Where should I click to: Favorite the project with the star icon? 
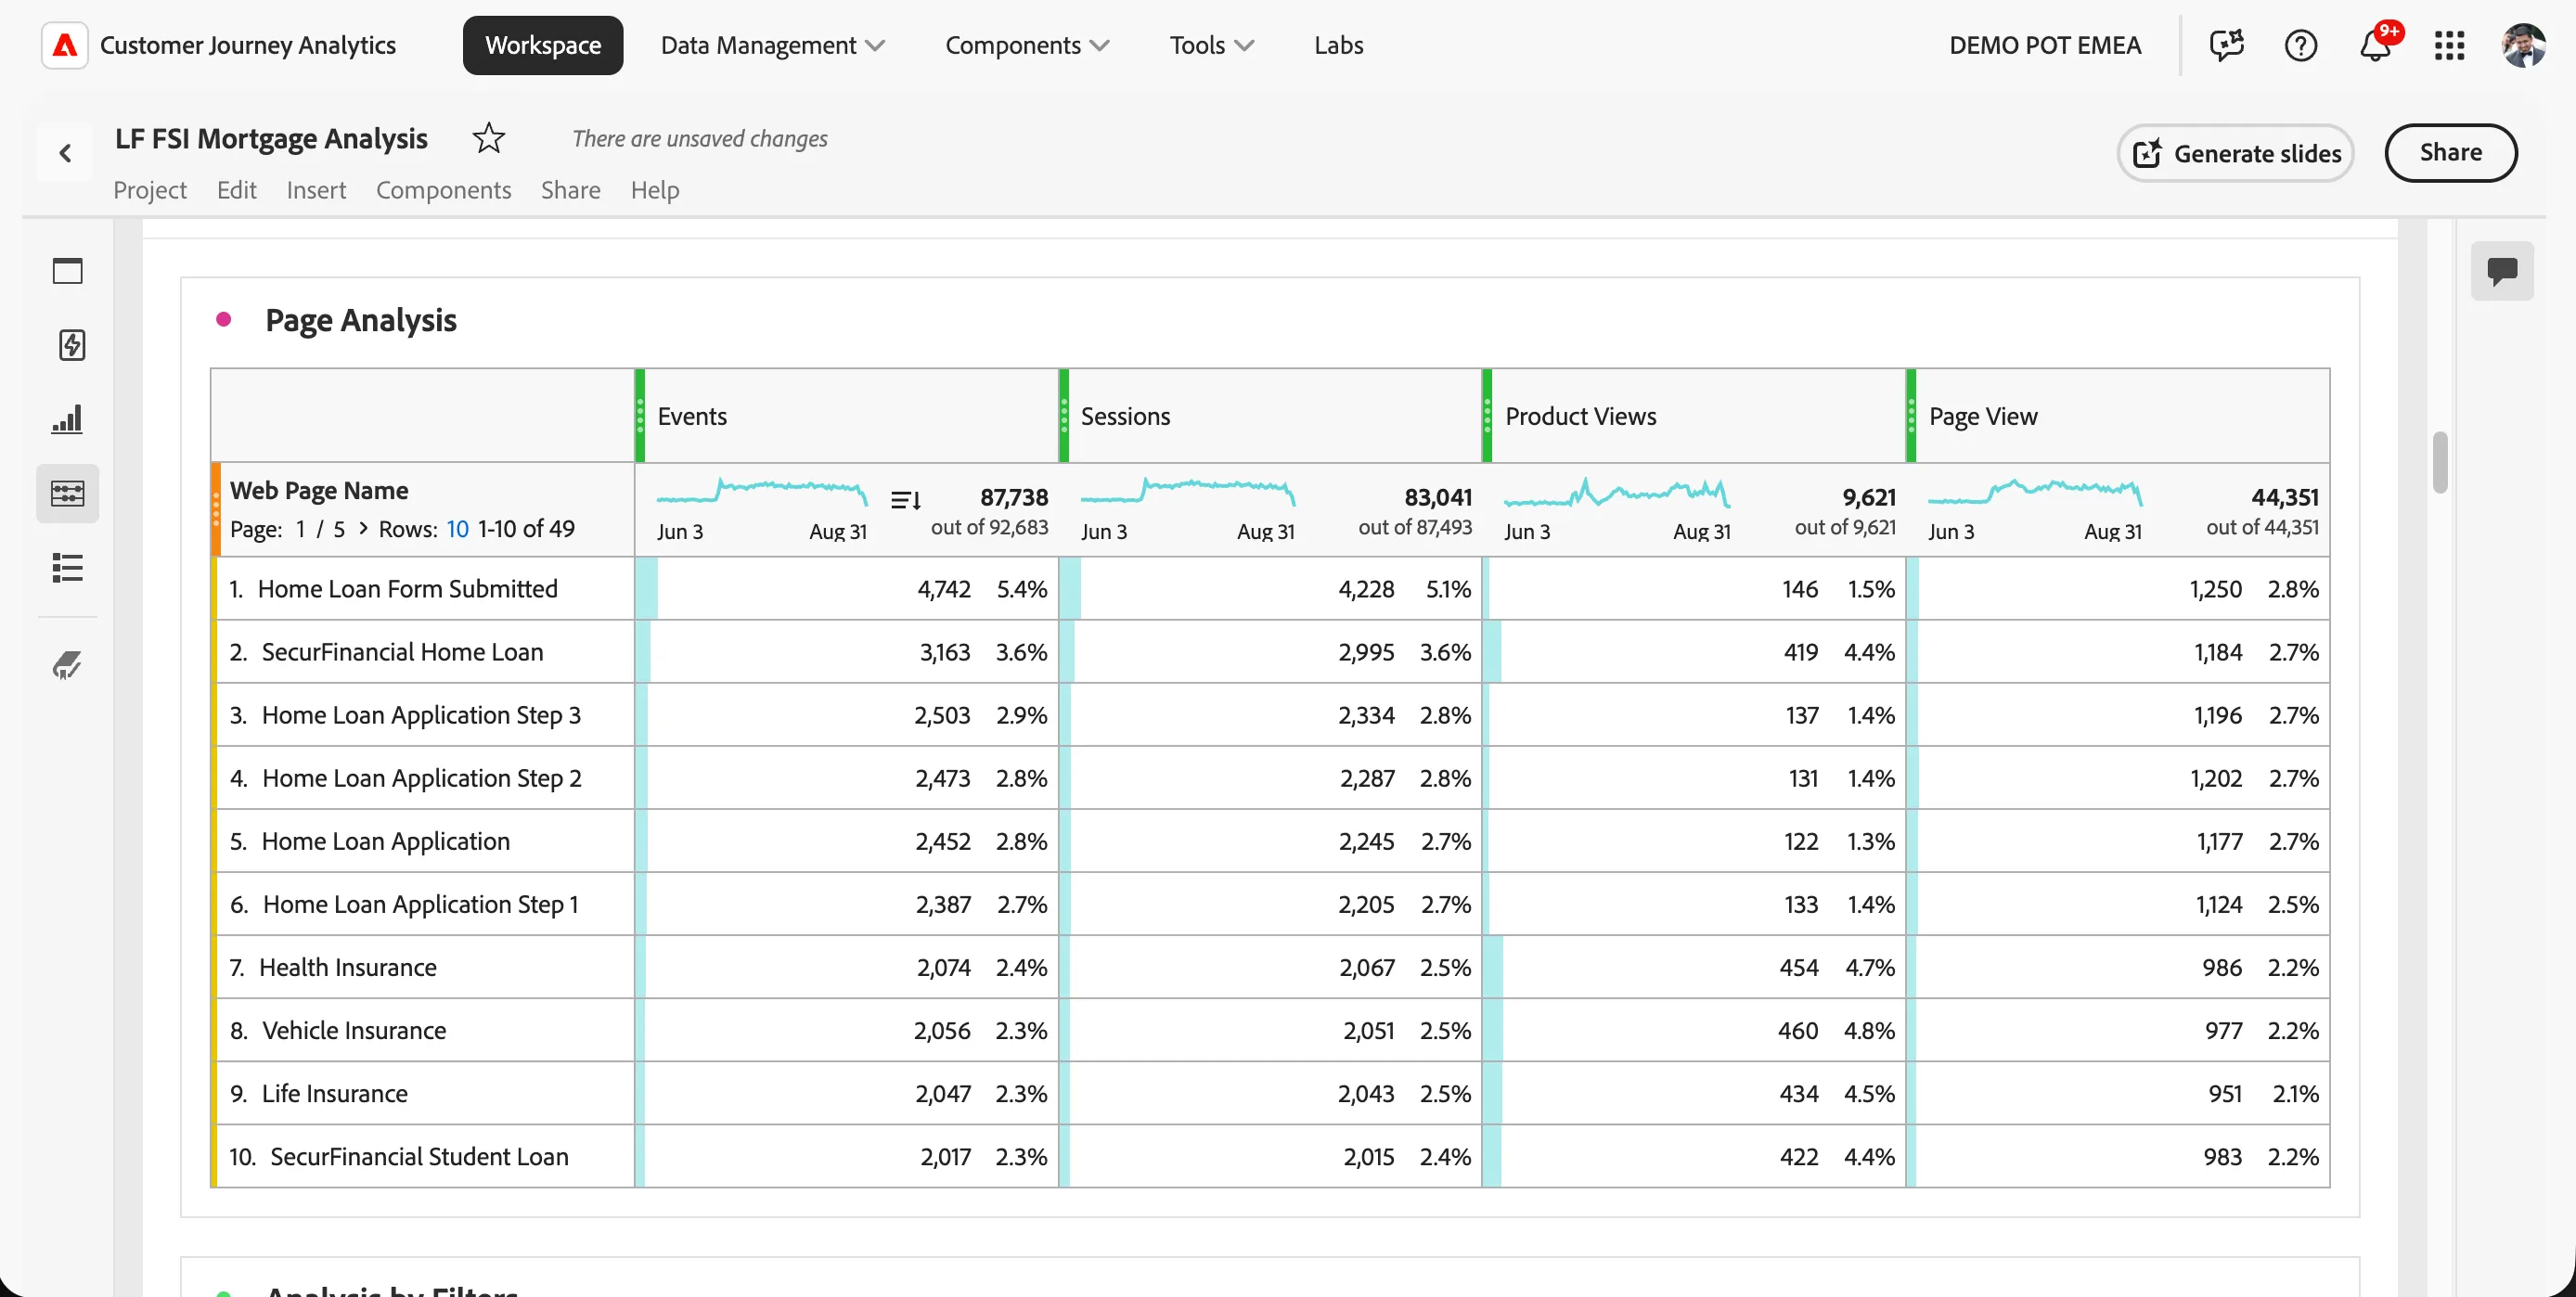tap(488, 138)
